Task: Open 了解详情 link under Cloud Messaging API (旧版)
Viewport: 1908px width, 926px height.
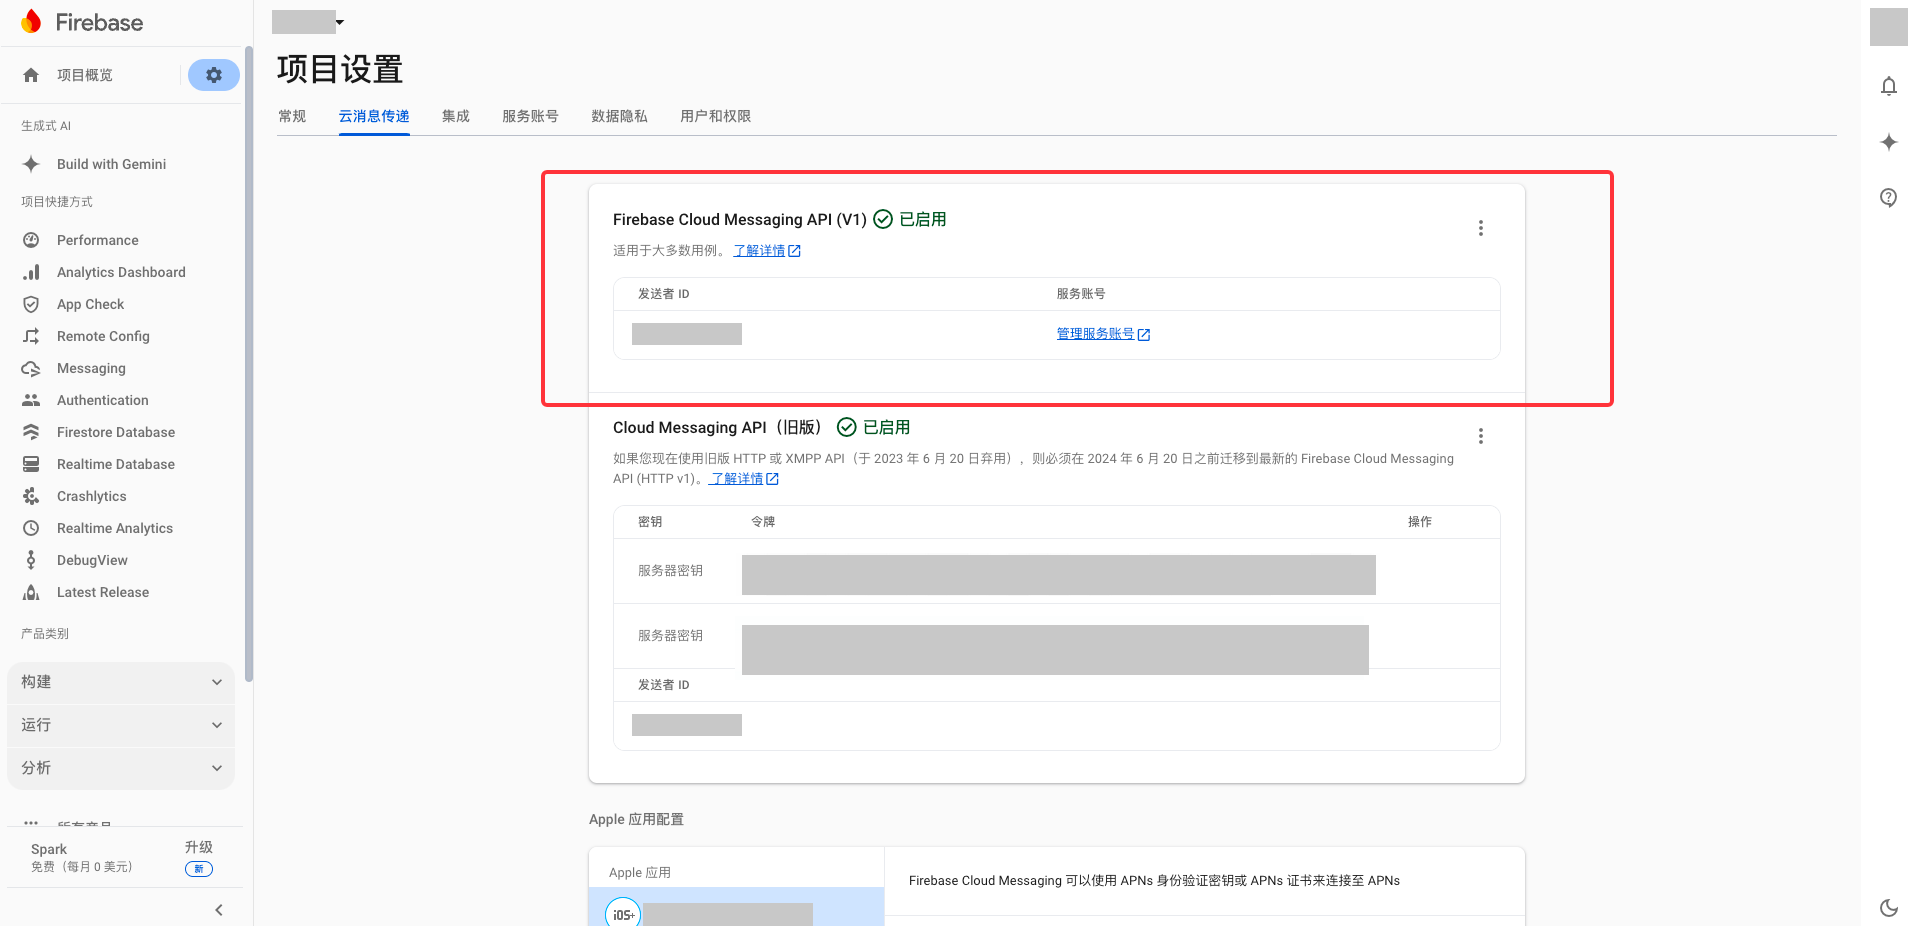Action: [x=744, y=479]
